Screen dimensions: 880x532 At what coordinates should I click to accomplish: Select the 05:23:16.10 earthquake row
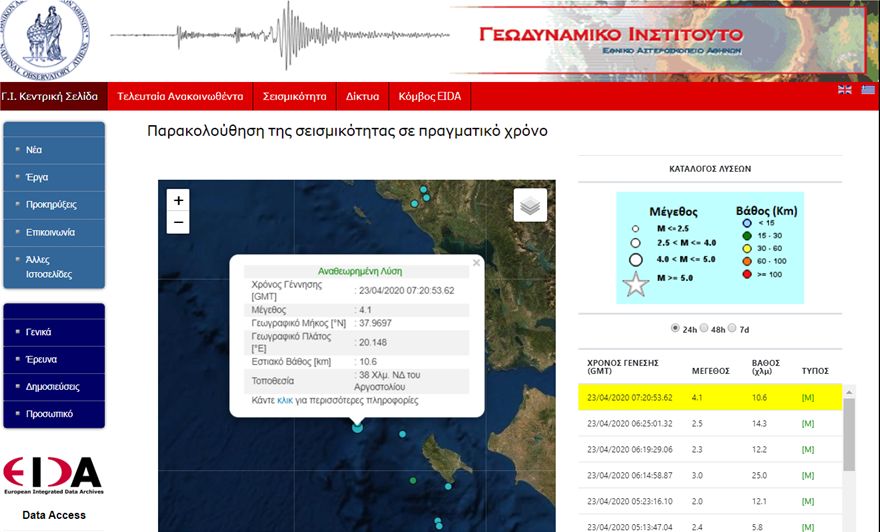click(710, 501)
